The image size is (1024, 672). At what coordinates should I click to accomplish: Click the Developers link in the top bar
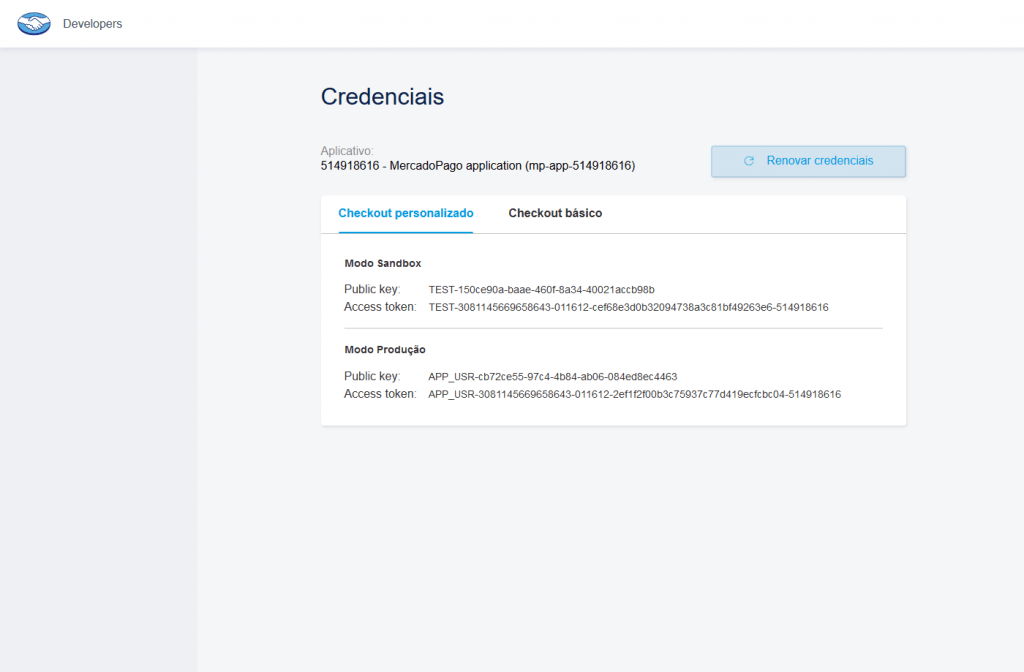[92, 23]
